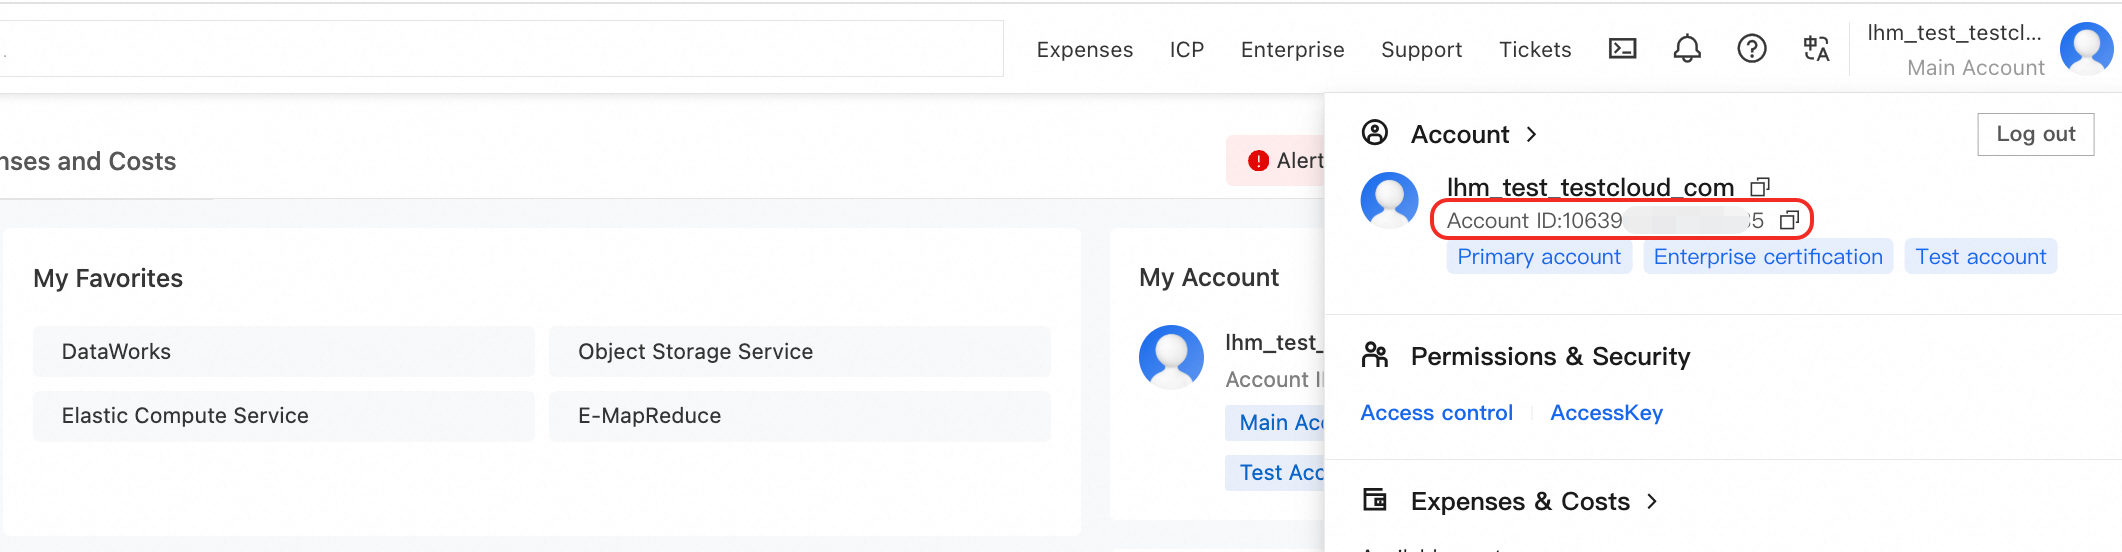
Task: Open the Expenses menu in header
Action: point(1085,50)
